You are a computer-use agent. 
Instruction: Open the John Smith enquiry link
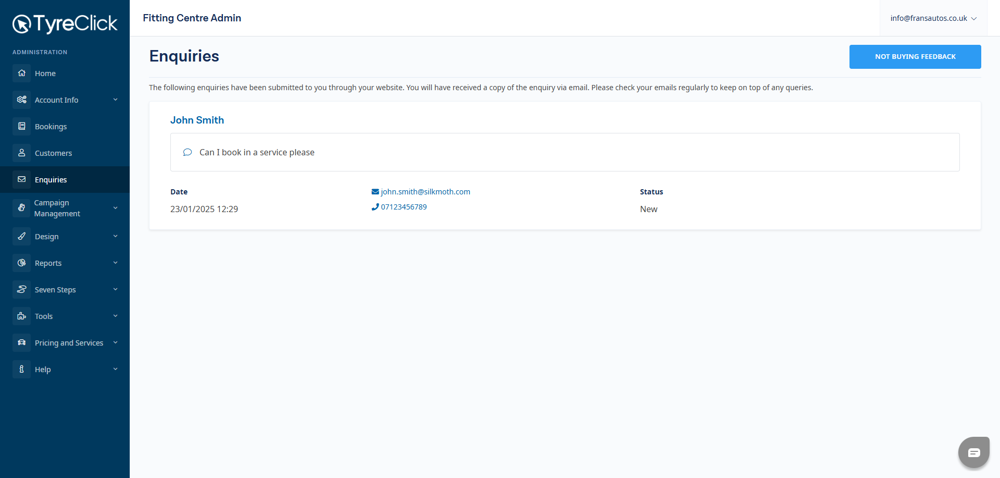click(197, 120)
